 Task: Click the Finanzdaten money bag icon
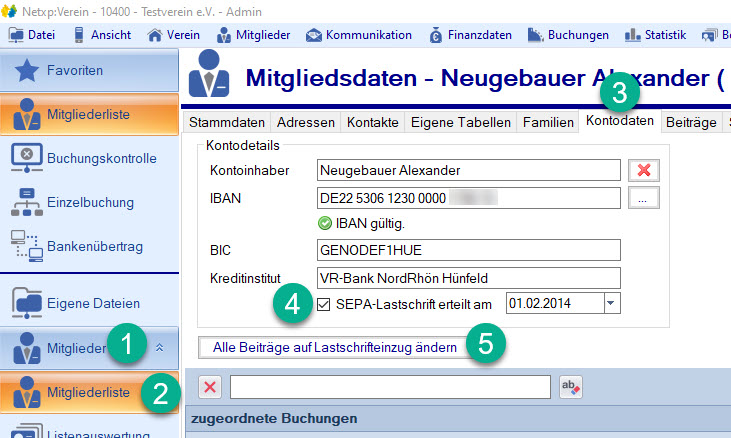[x=435, y=35]
